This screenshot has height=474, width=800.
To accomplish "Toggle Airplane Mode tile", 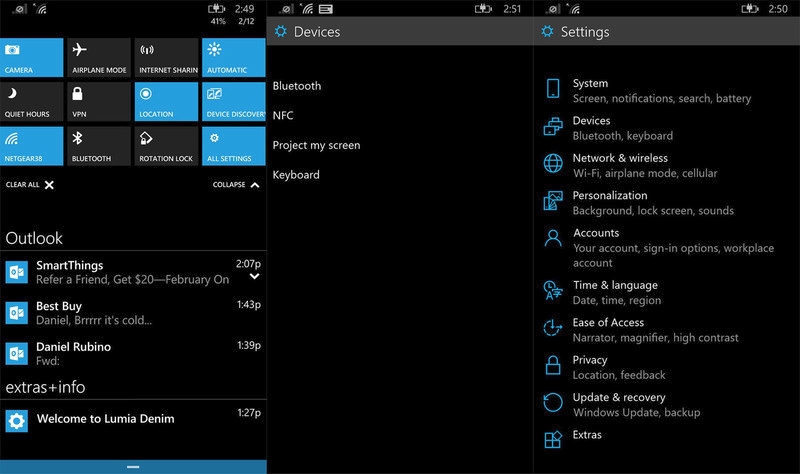I will click(x=99, y=58).
